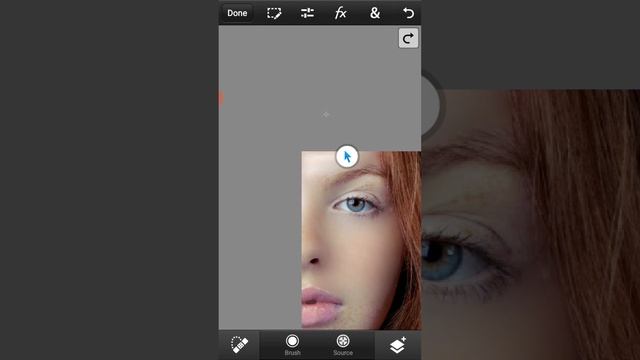Tap the Done button
The height and width of the screenshot is (360, 640).
[237, 13]
